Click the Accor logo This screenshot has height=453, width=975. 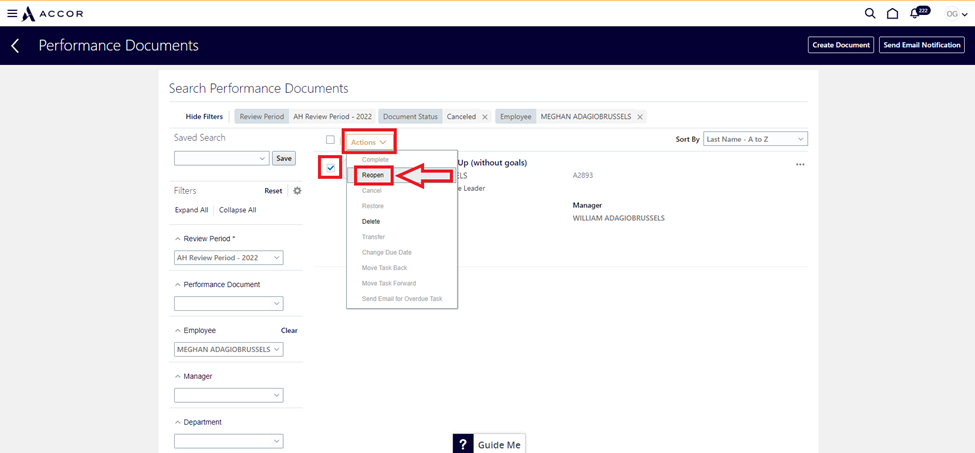[x=53, y=13]
